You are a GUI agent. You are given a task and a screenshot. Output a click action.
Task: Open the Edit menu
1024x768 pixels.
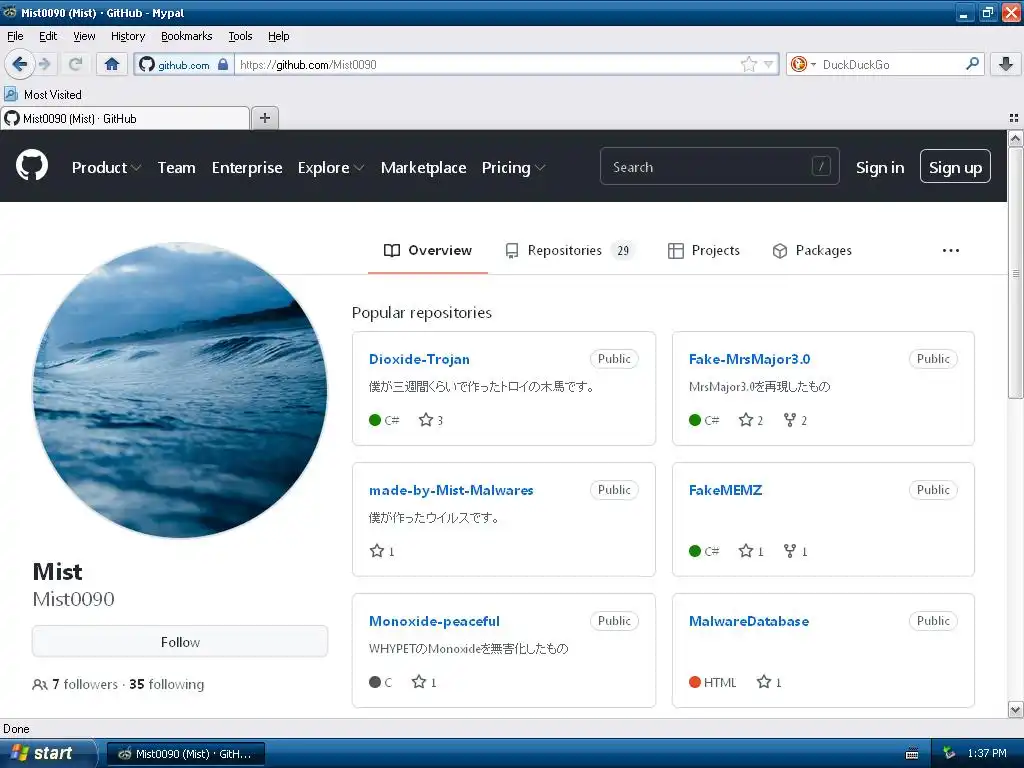click(x=48, y=36)
